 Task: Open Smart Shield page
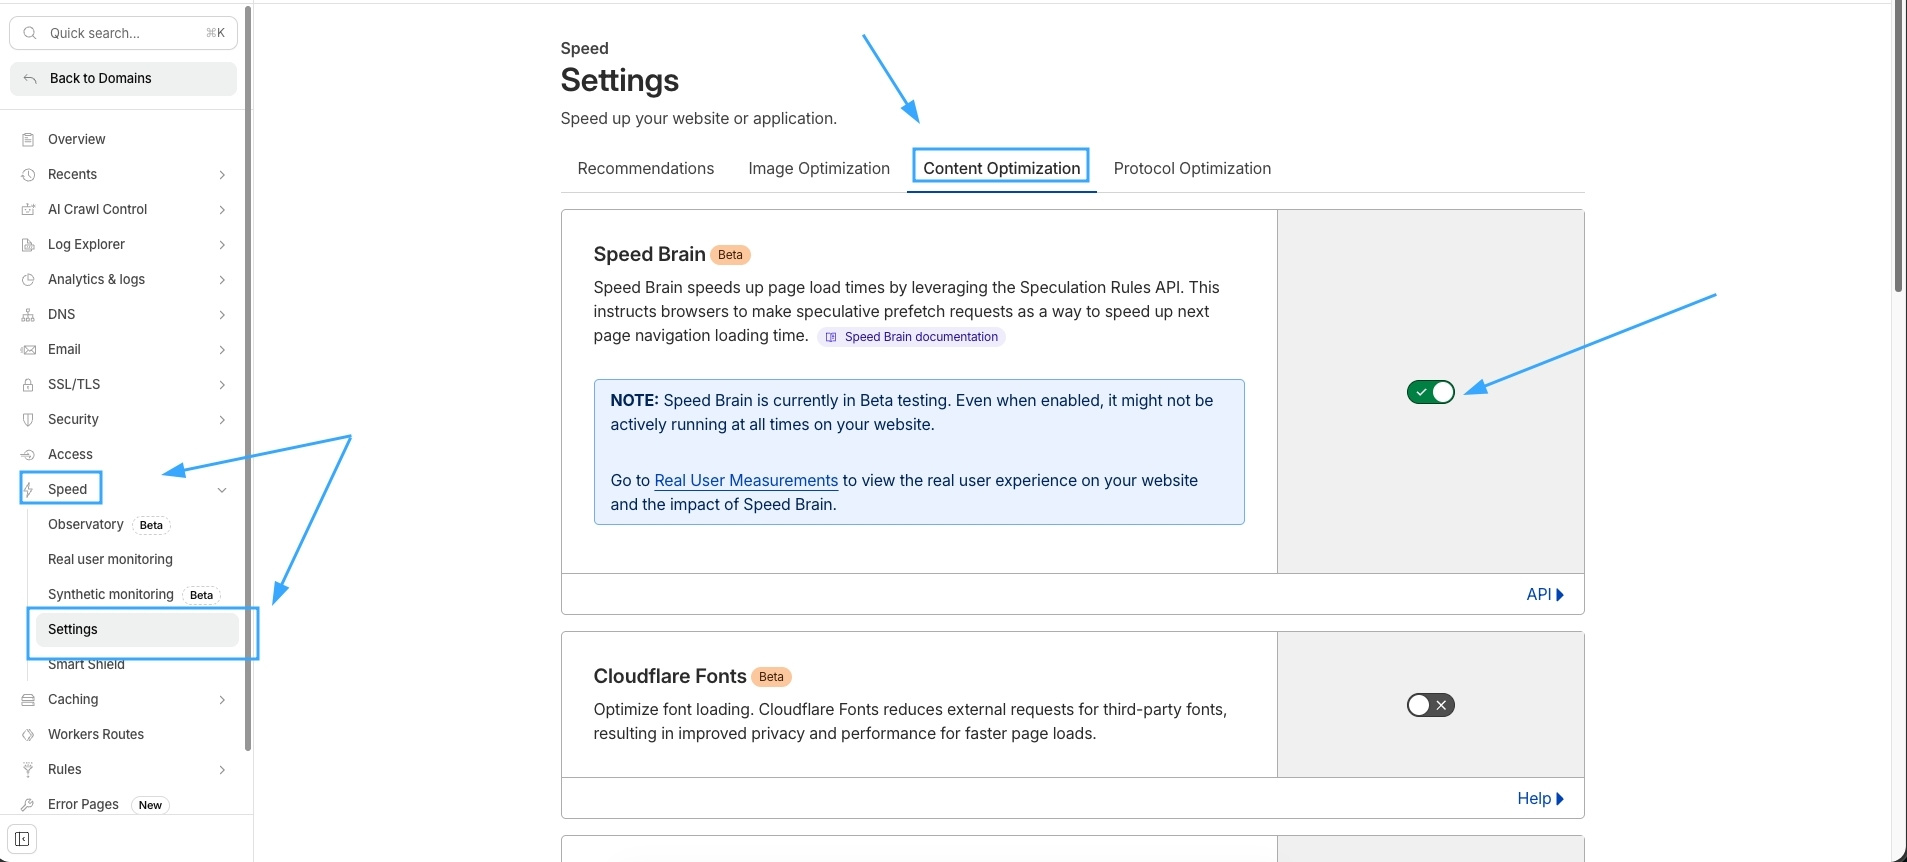pyautogui.click(x=86, y=665)
